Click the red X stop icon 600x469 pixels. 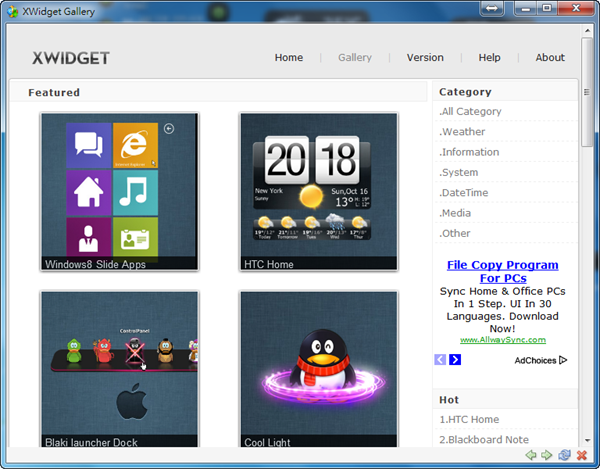582,455
